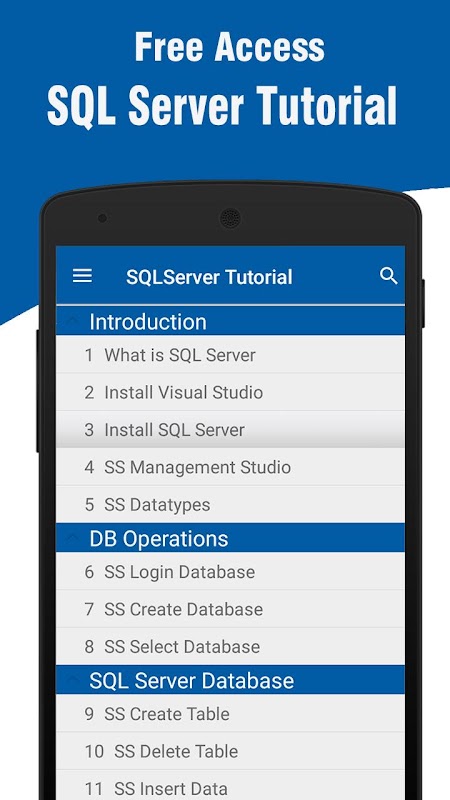Open lesson 9 SS Create Table
The height and width of the screenshot is (800, 450).
(x=230, y=713)
